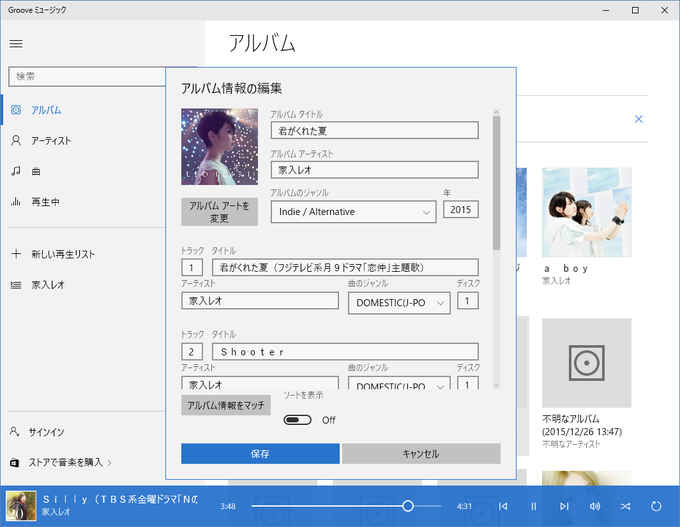Click the playlist icon beside 家入レオ
Image resolution: width=680 pixels, height=527 pixels.
tap(16, 285)
